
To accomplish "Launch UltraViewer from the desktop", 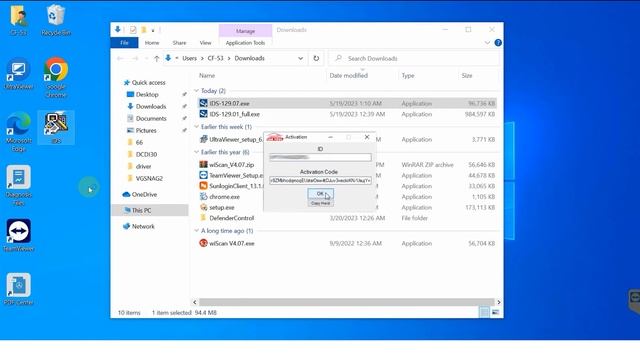I will point(18,74).
